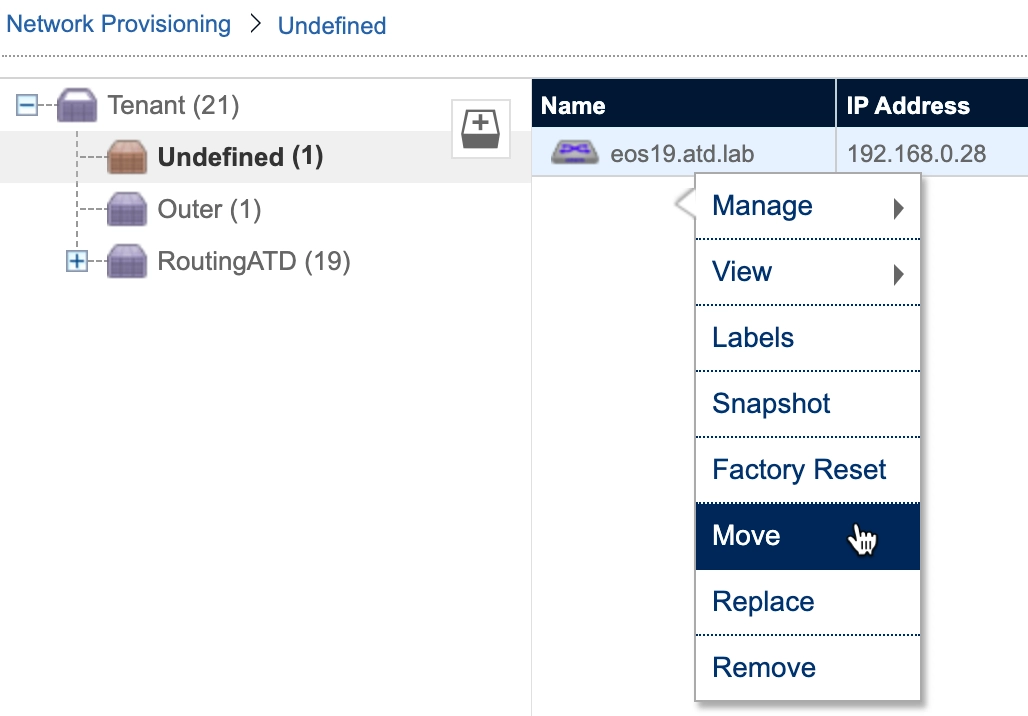Choose Factory Reset option

799,470
